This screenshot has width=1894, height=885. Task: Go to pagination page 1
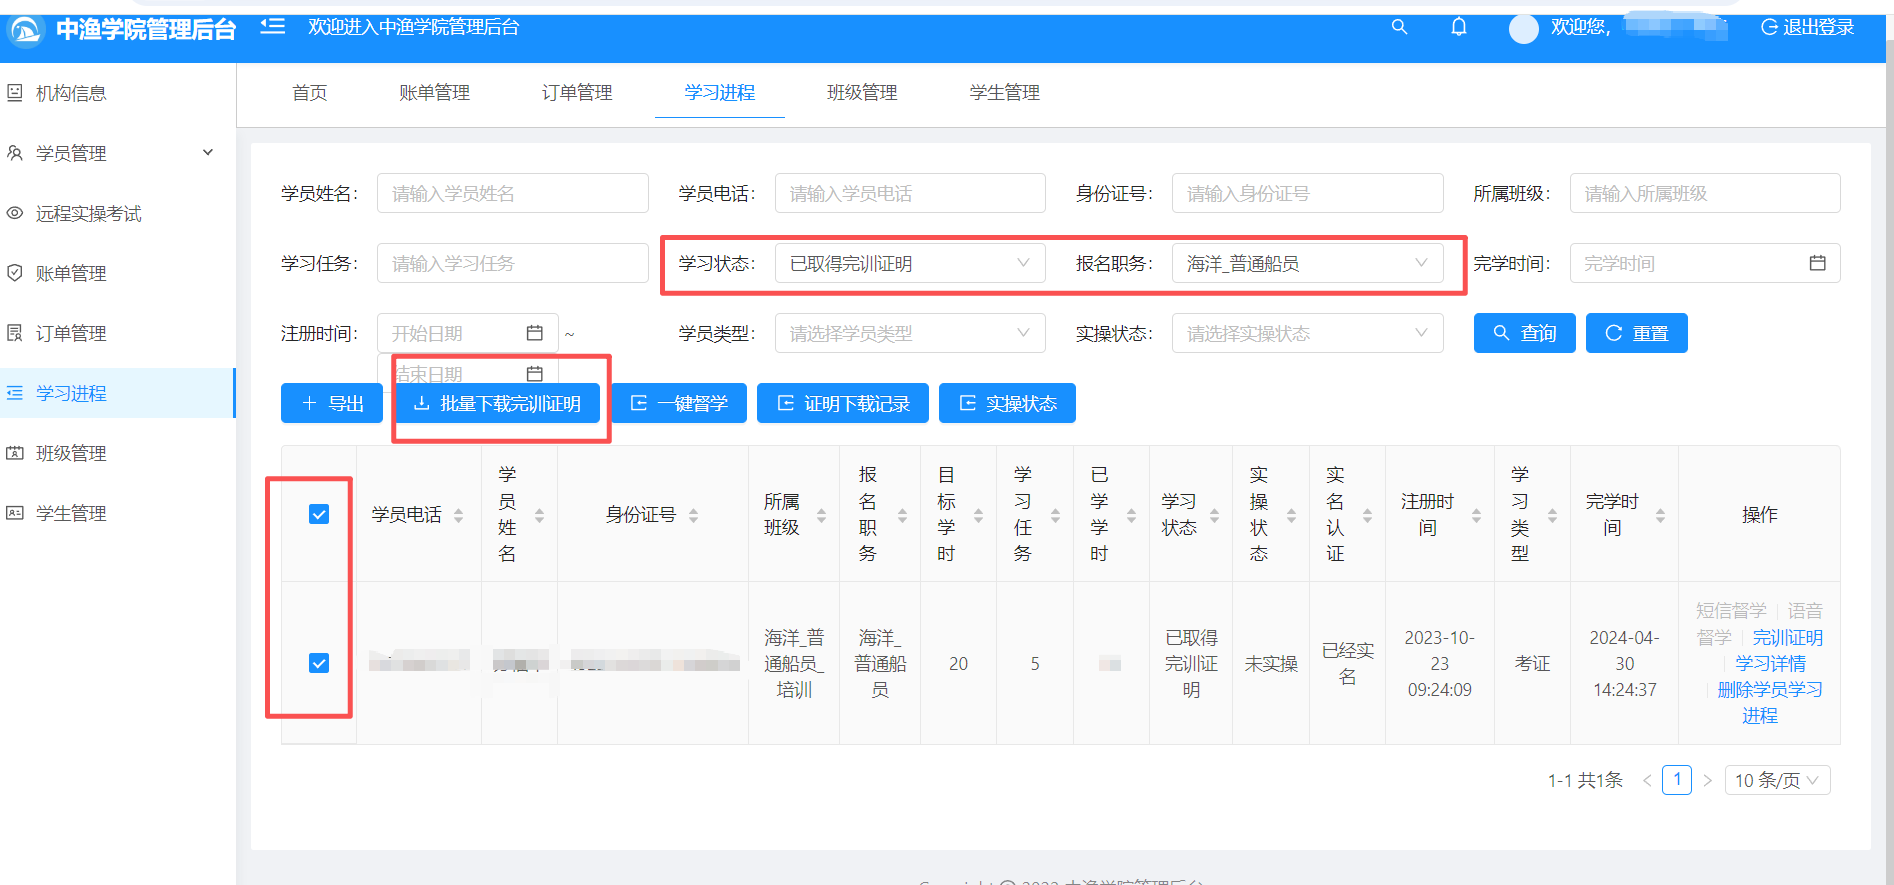click(1677, 779)
